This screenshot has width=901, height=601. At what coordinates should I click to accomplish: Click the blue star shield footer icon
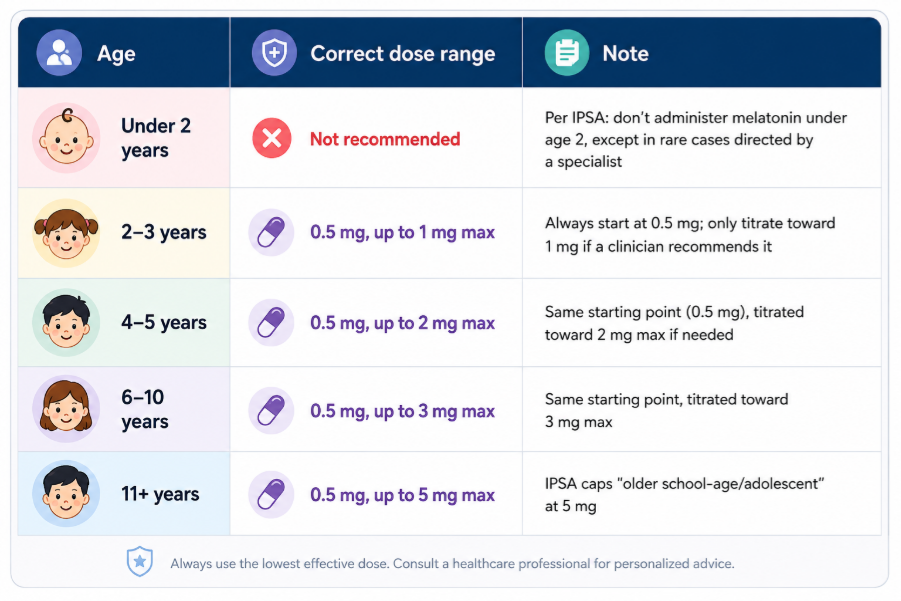click(x=140, y=561)
